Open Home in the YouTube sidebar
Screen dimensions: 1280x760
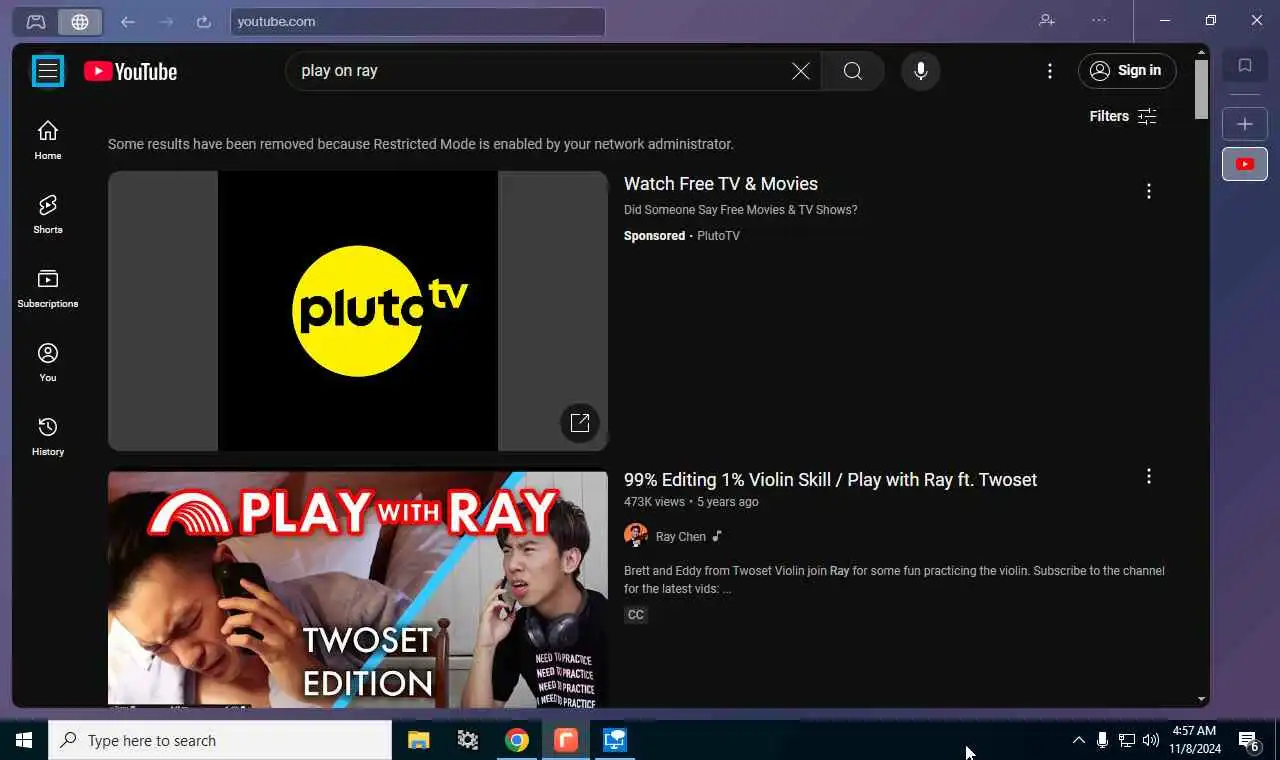(48, 140)
